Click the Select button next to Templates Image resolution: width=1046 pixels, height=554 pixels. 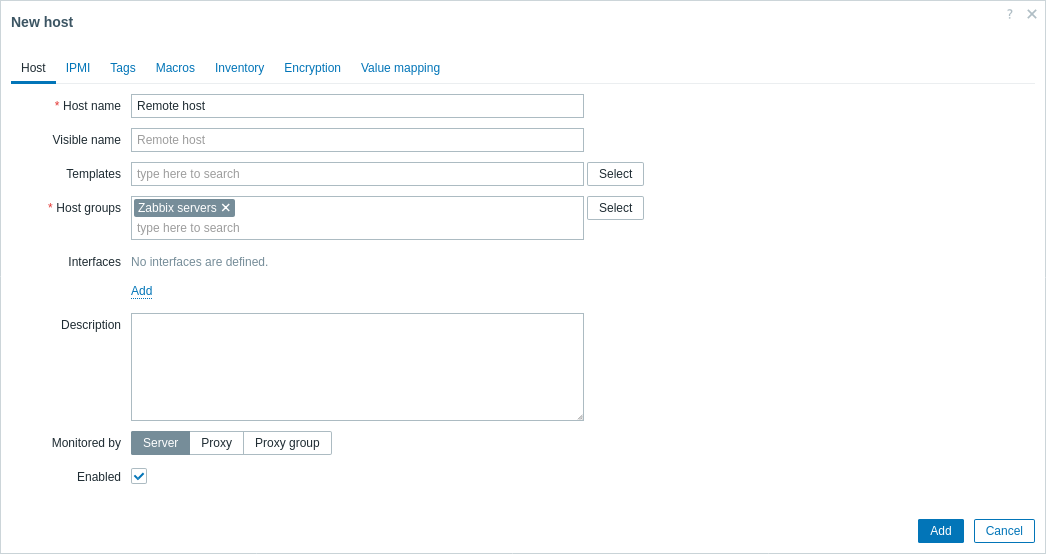click(x=616, y=174)
